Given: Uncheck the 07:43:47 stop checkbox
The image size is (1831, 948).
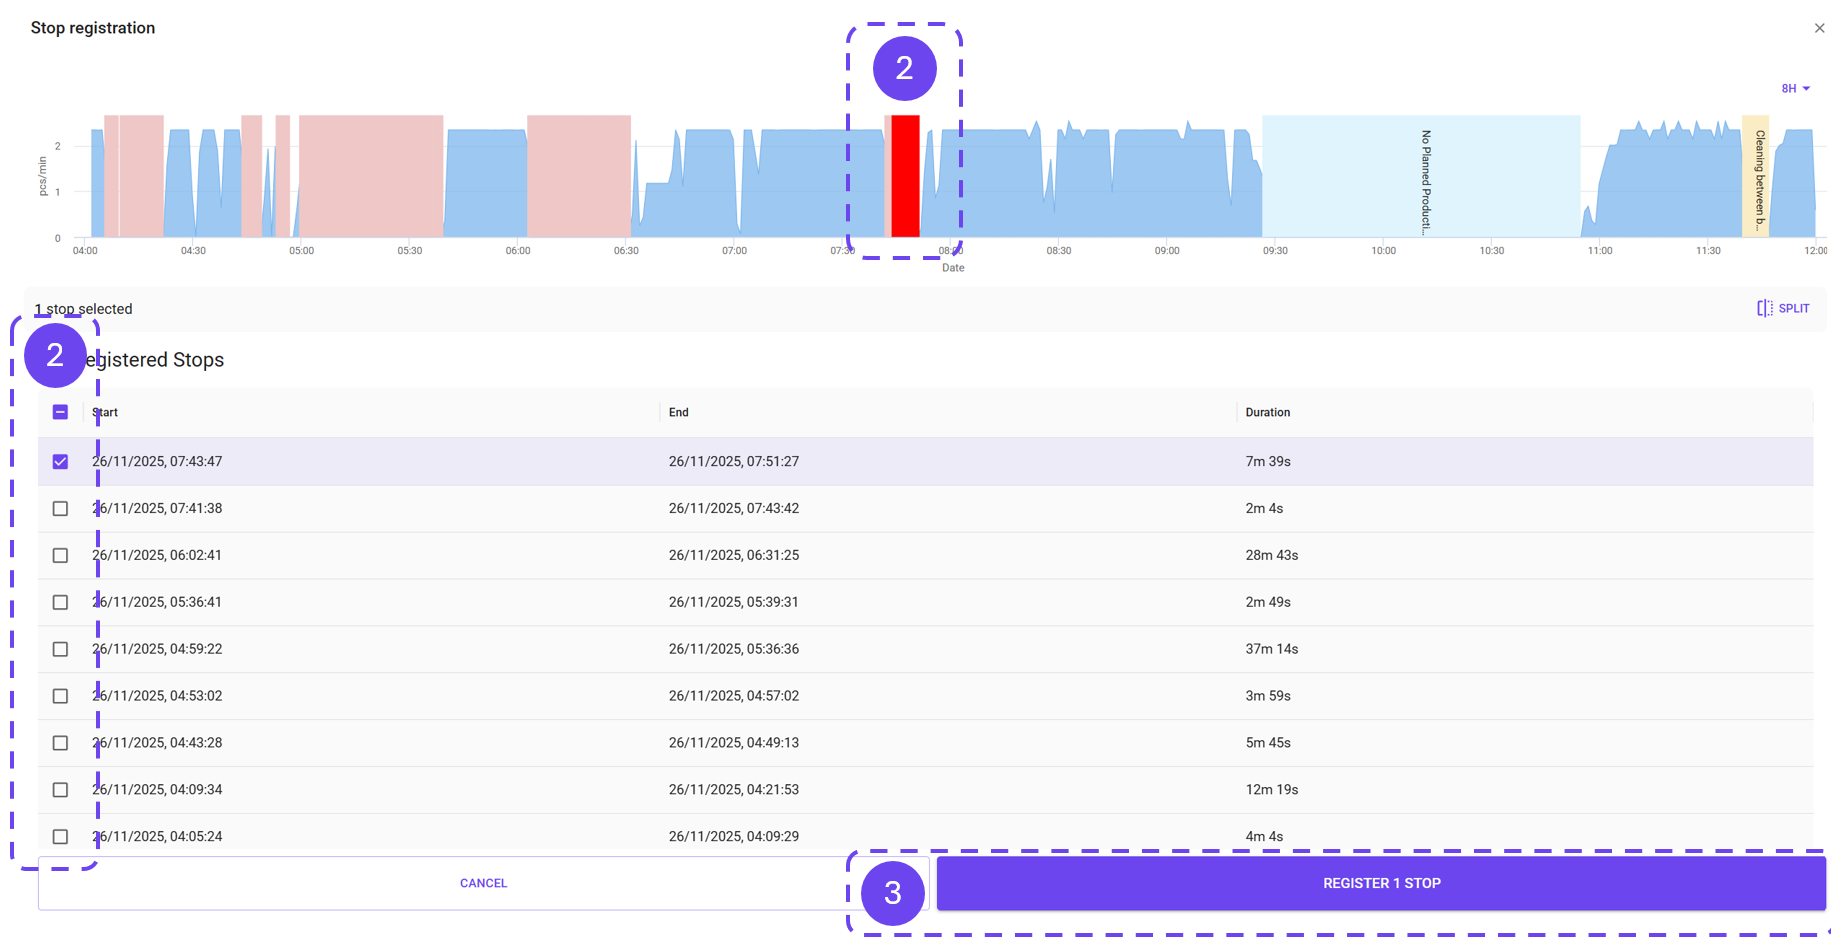Looking at the screenshot, I should 60,461.
